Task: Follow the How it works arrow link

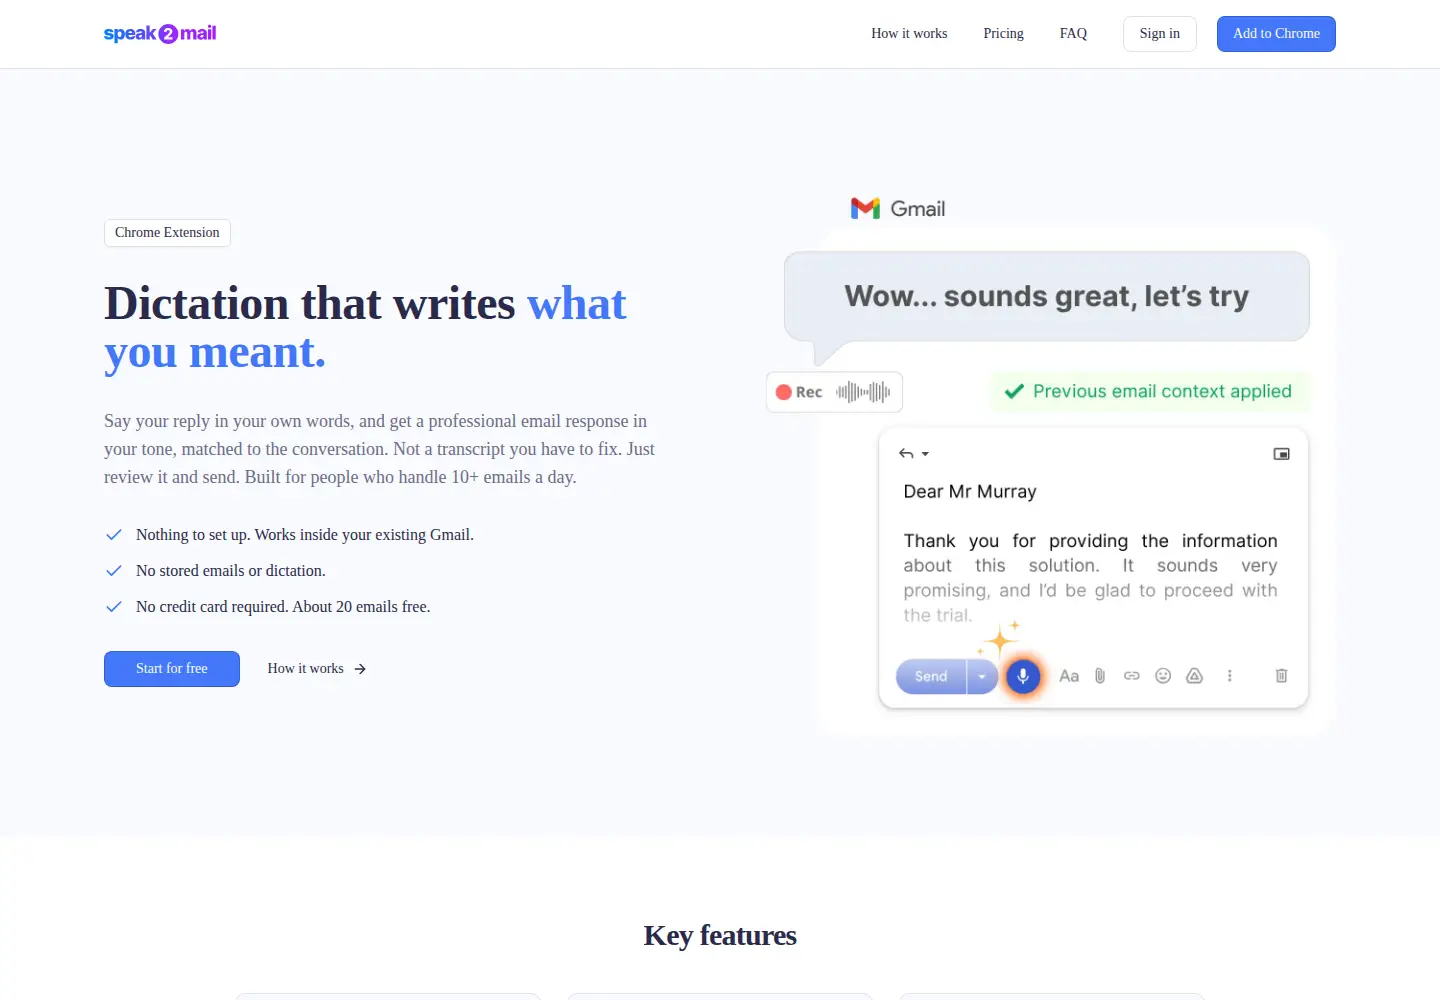Action: (x=317, y=669)
